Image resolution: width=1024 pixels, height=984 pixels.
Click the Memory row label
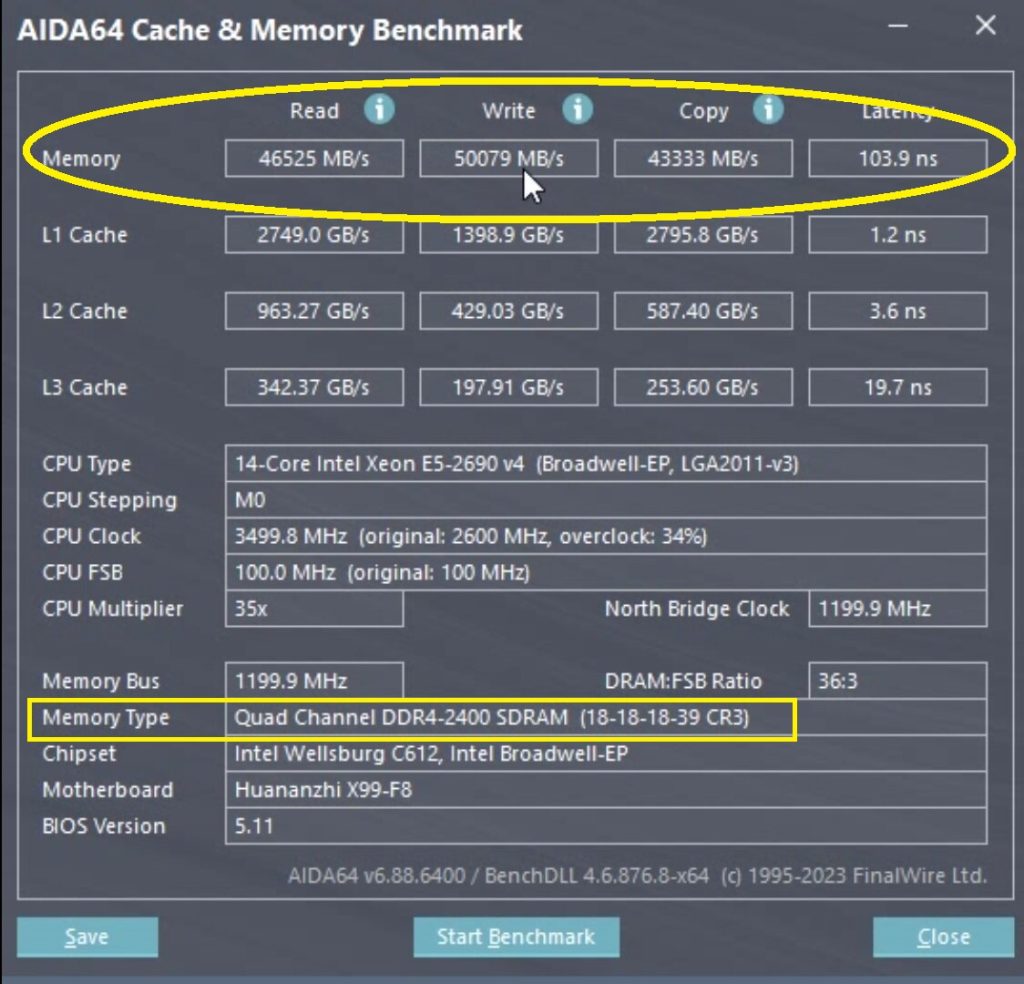click(x=81, y=159)
